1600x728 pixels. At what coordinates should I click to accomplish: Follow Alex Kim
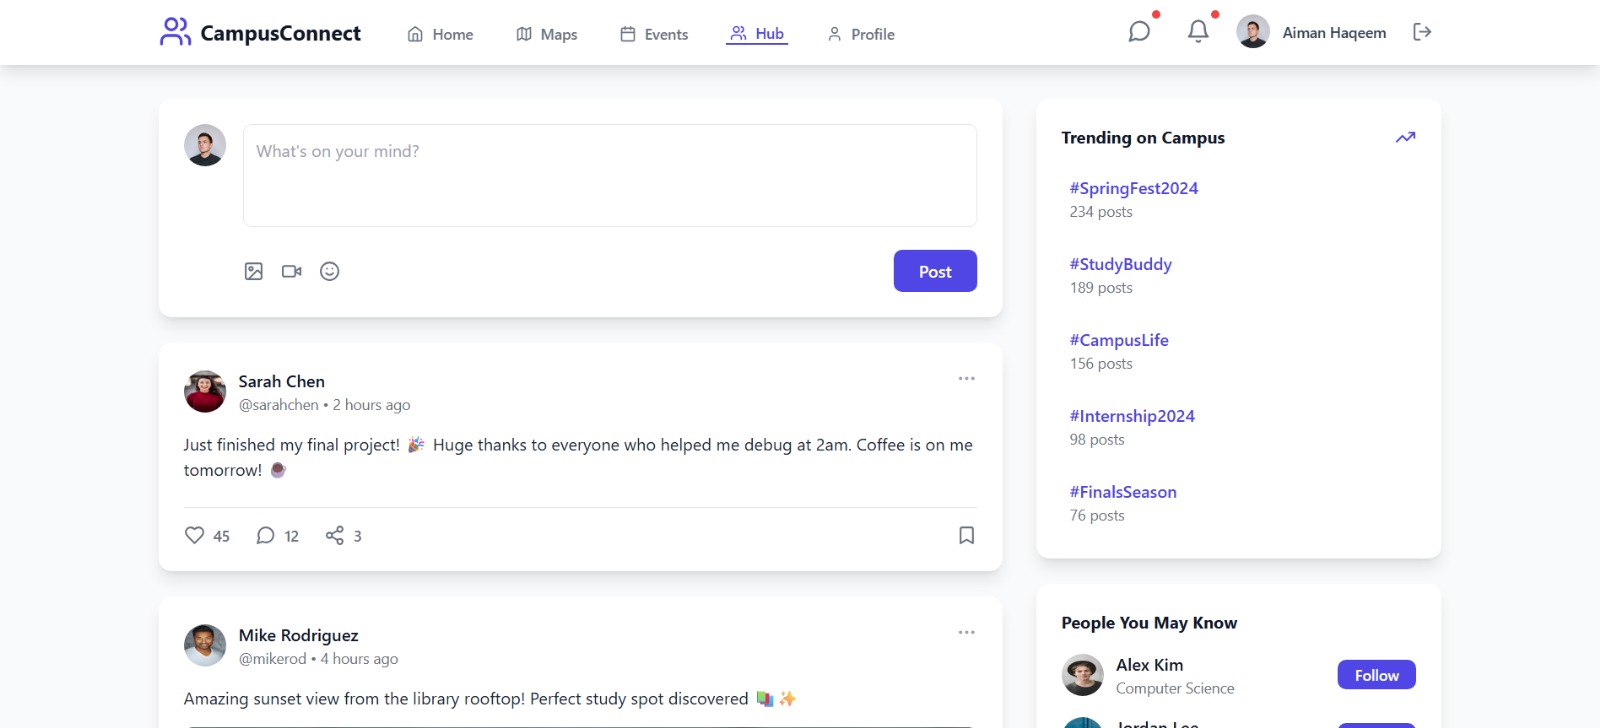click(x=1376, y=675)
